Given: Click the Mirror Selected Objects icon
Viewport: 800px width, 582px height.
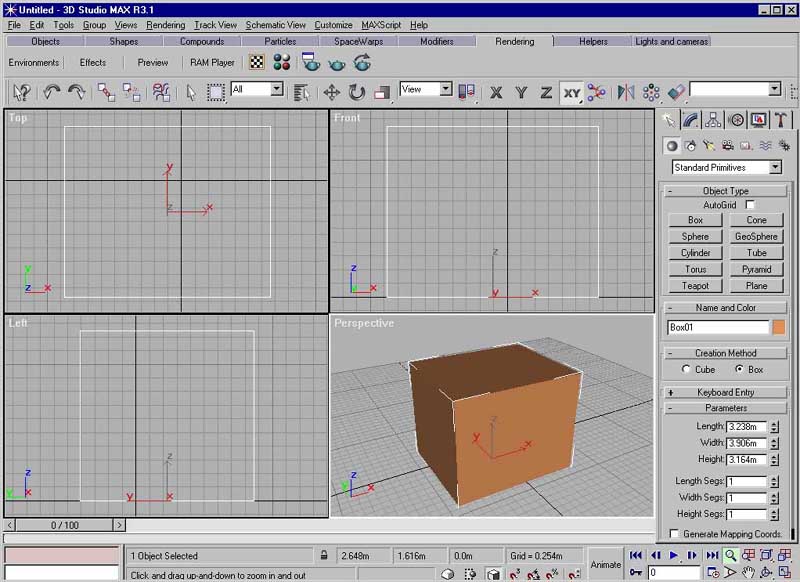Looking at the screenshot, I should pos(626,92).
